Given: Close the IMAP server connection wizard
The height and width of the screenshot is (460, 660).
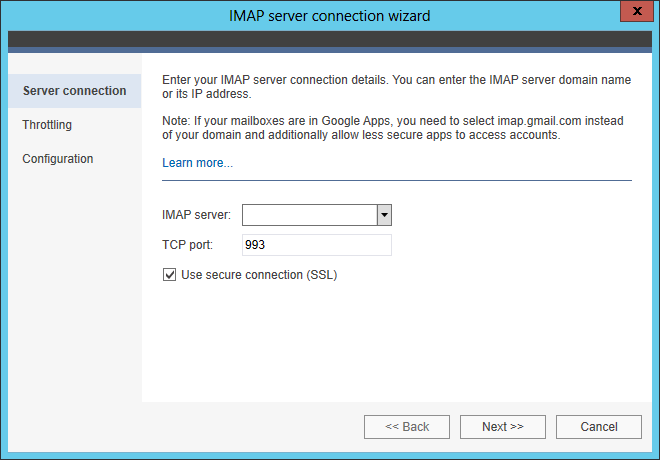Looking at the screenshot, I should point(636,11).
